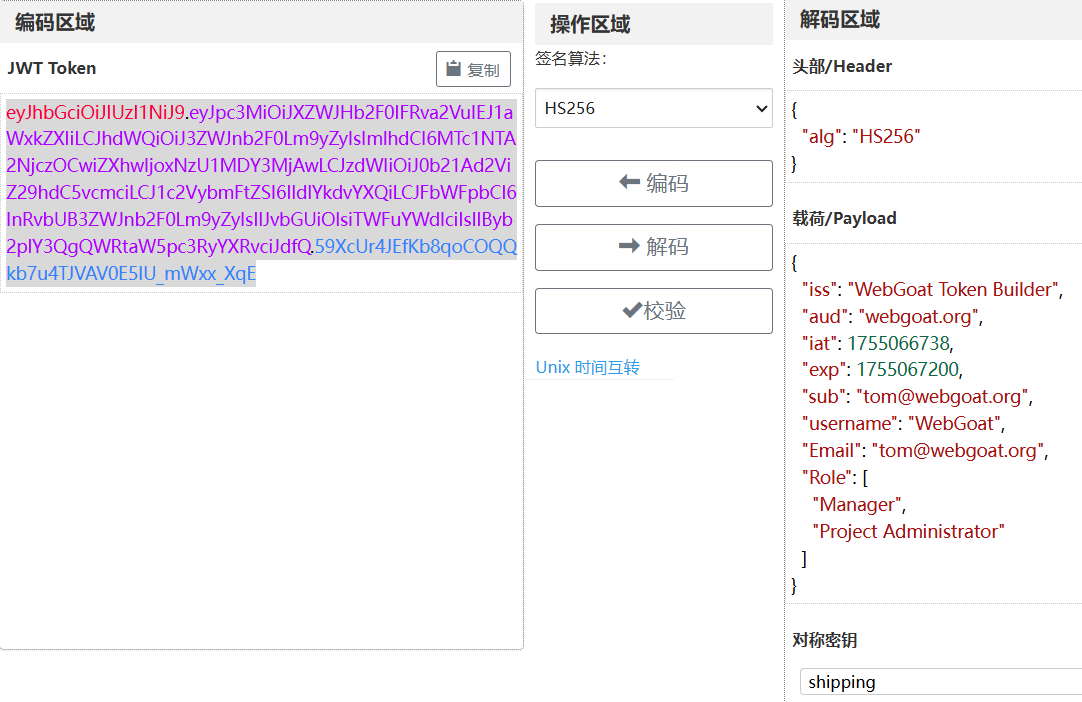Viewport: 1082px width, 702px height.
Task: Click the 解码 decode button
Action: tap(653, 247)
